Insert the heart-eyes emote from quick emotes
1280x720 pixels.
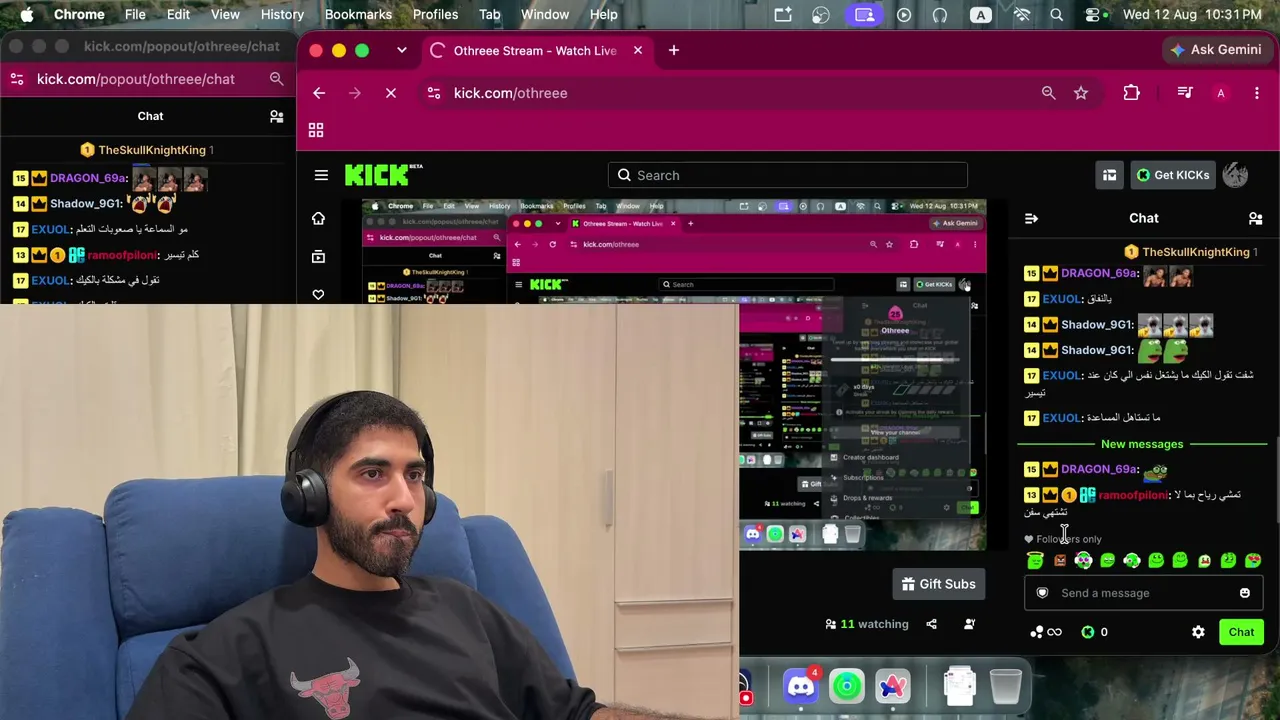(1252, 561)
